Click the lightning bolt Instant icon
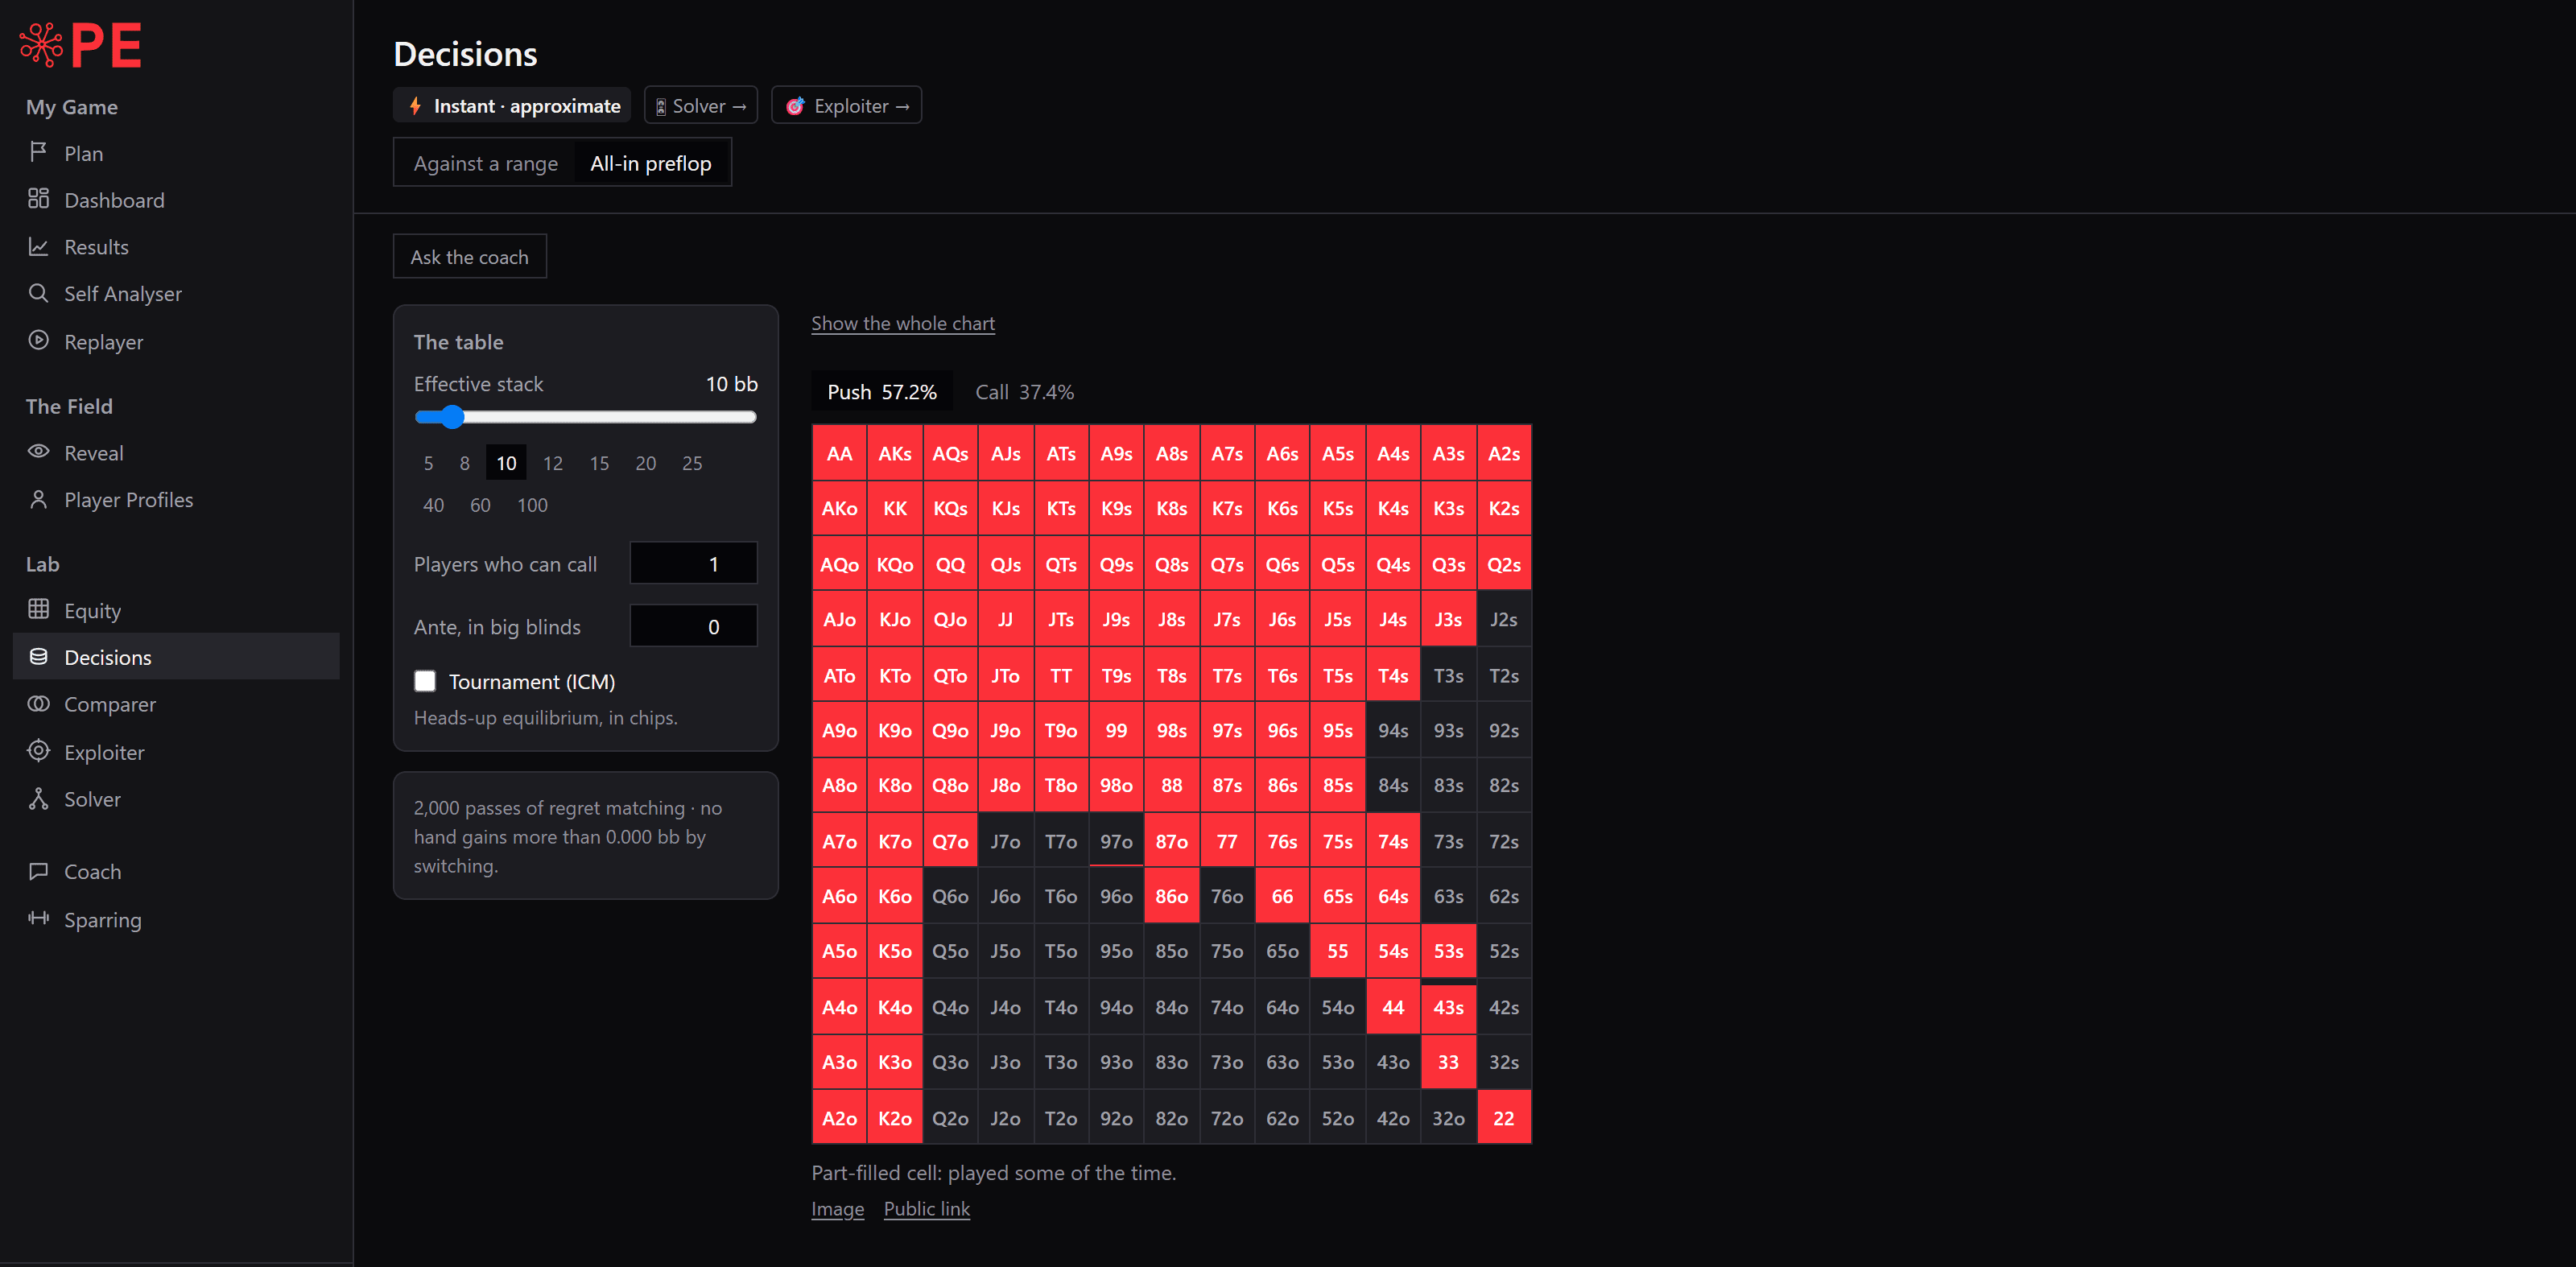Screen dimensions: 2576x1267 [415, 105]
